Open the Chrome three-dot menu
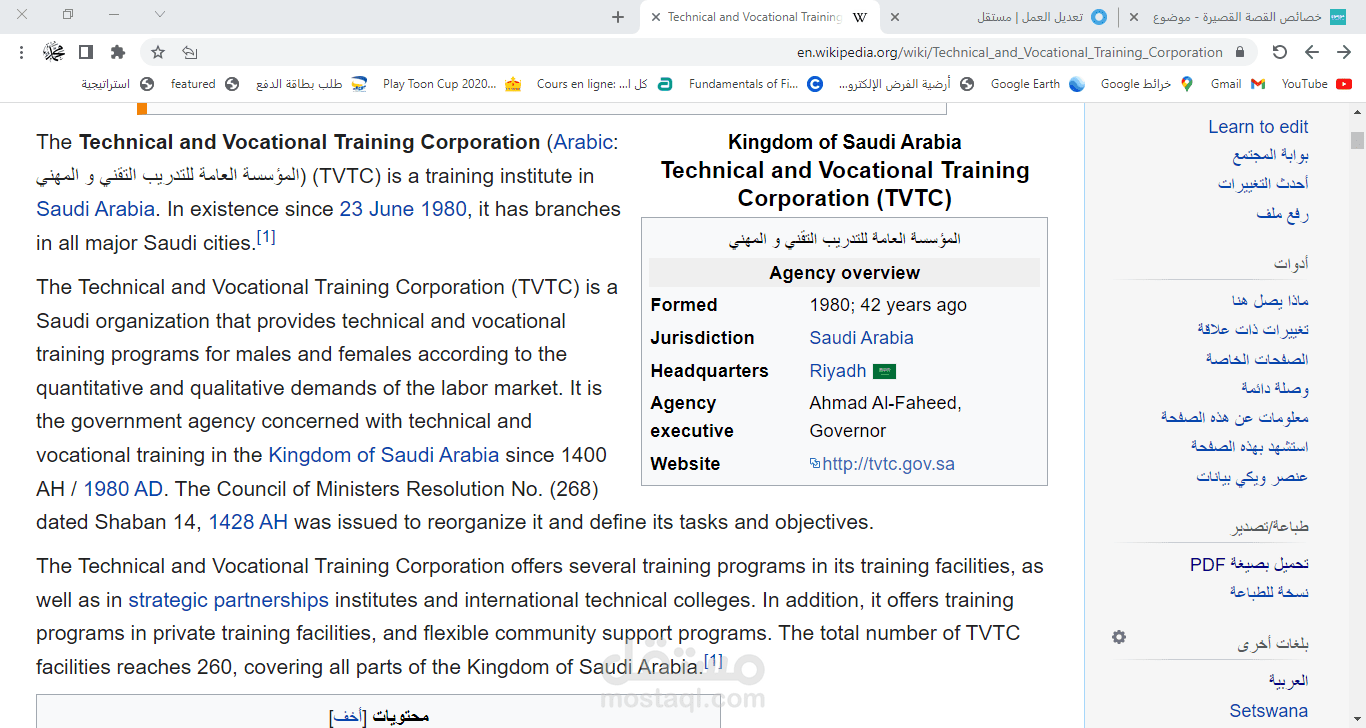 (22, 52)
